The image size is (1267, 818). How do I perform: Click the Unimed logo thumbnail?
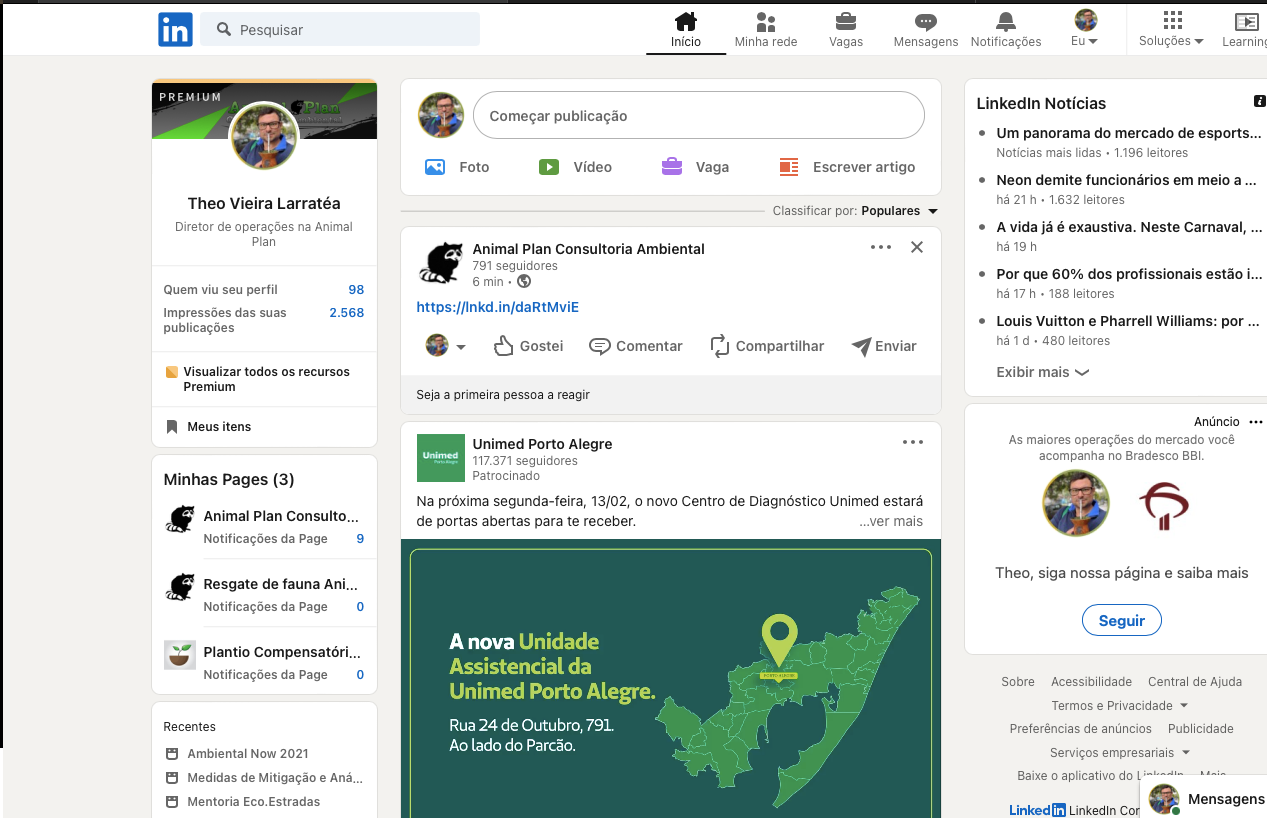(x=441, y=458)
